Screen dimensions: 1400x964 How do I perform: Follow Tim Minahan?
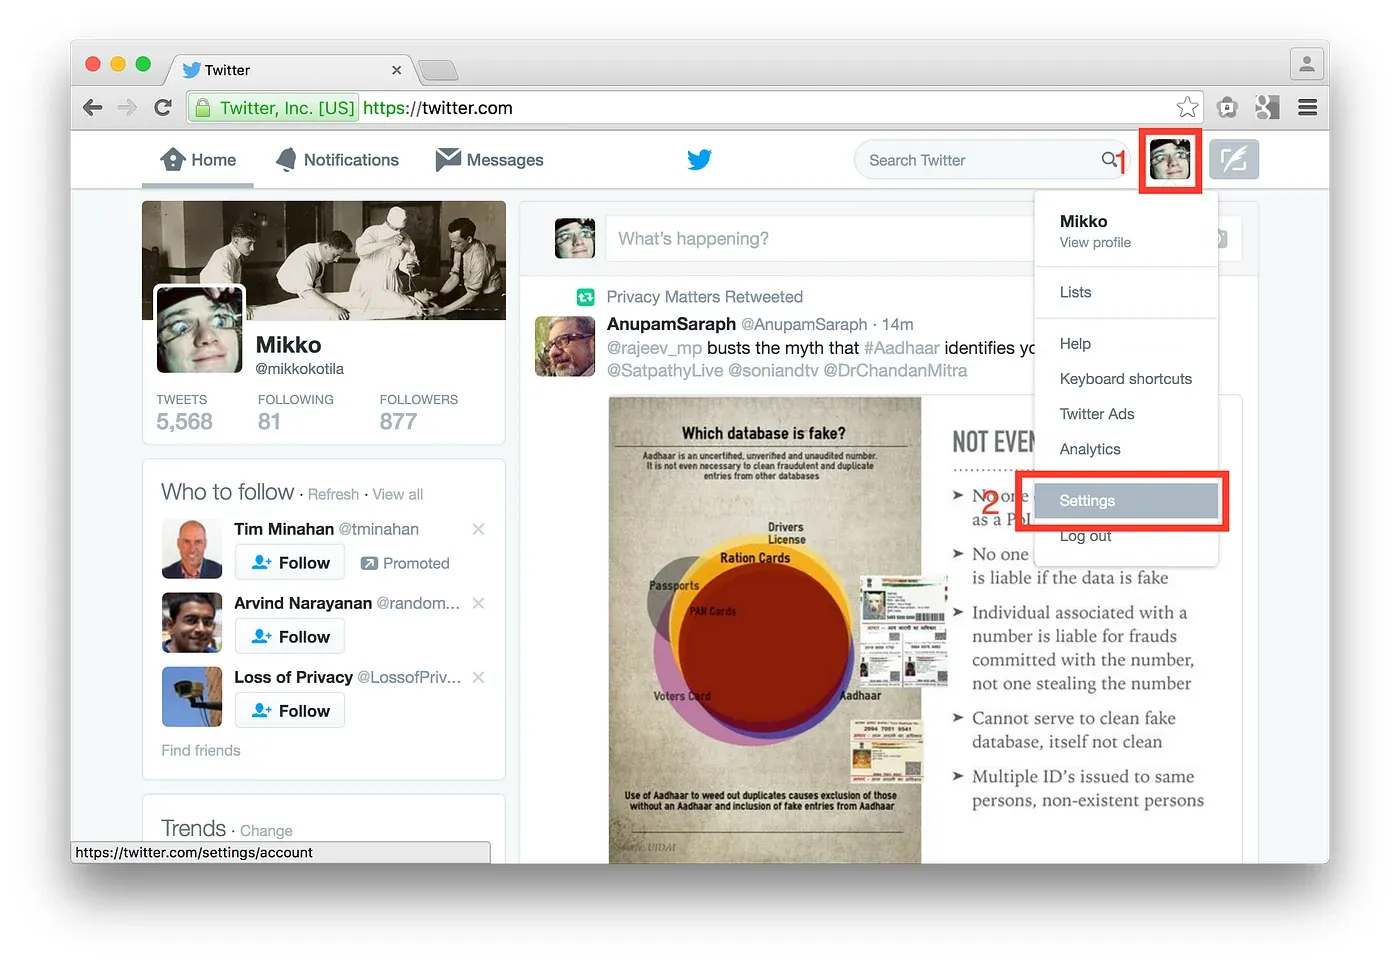(290, 563)
